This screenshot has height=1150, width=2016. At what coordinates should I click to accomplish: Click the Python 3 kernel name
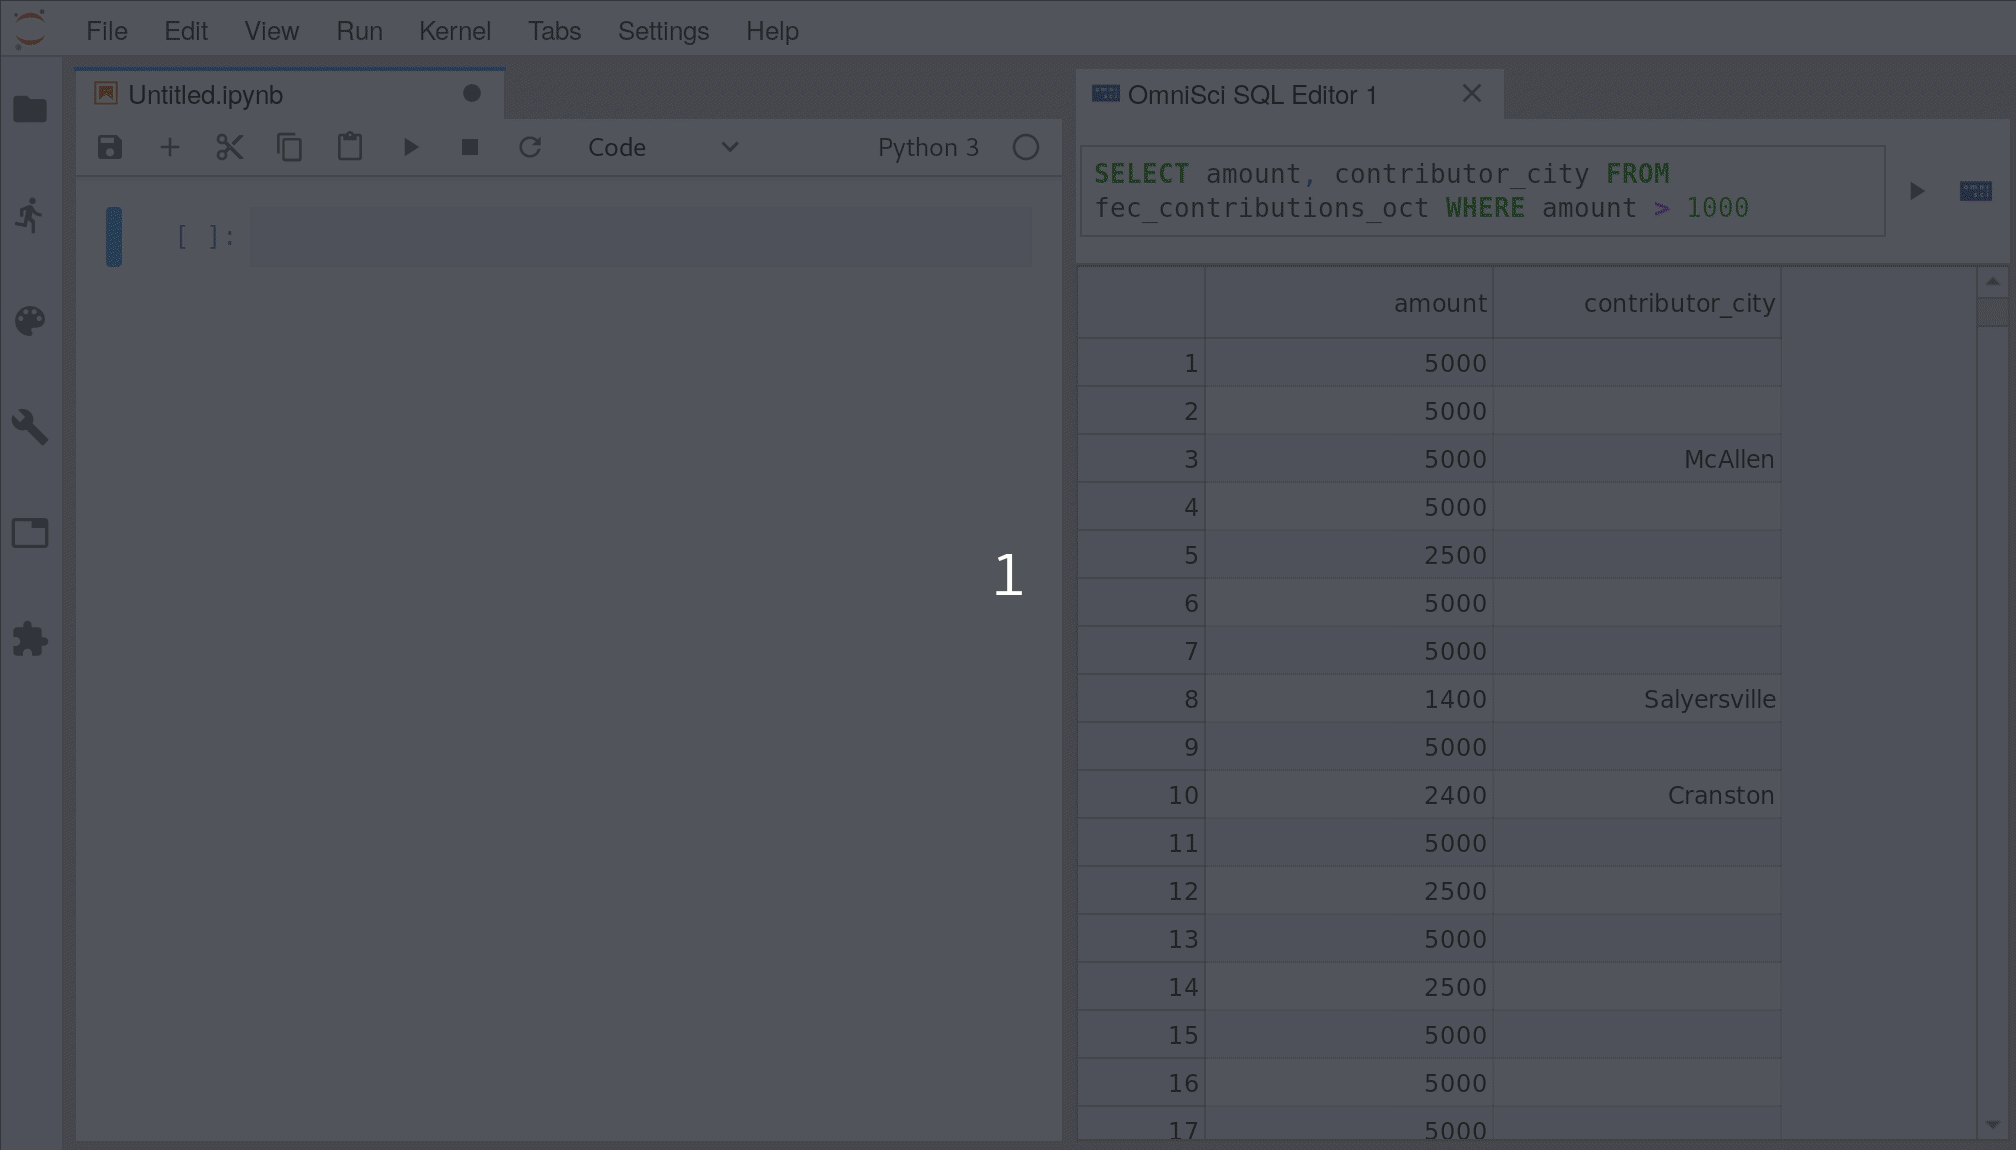928,148
